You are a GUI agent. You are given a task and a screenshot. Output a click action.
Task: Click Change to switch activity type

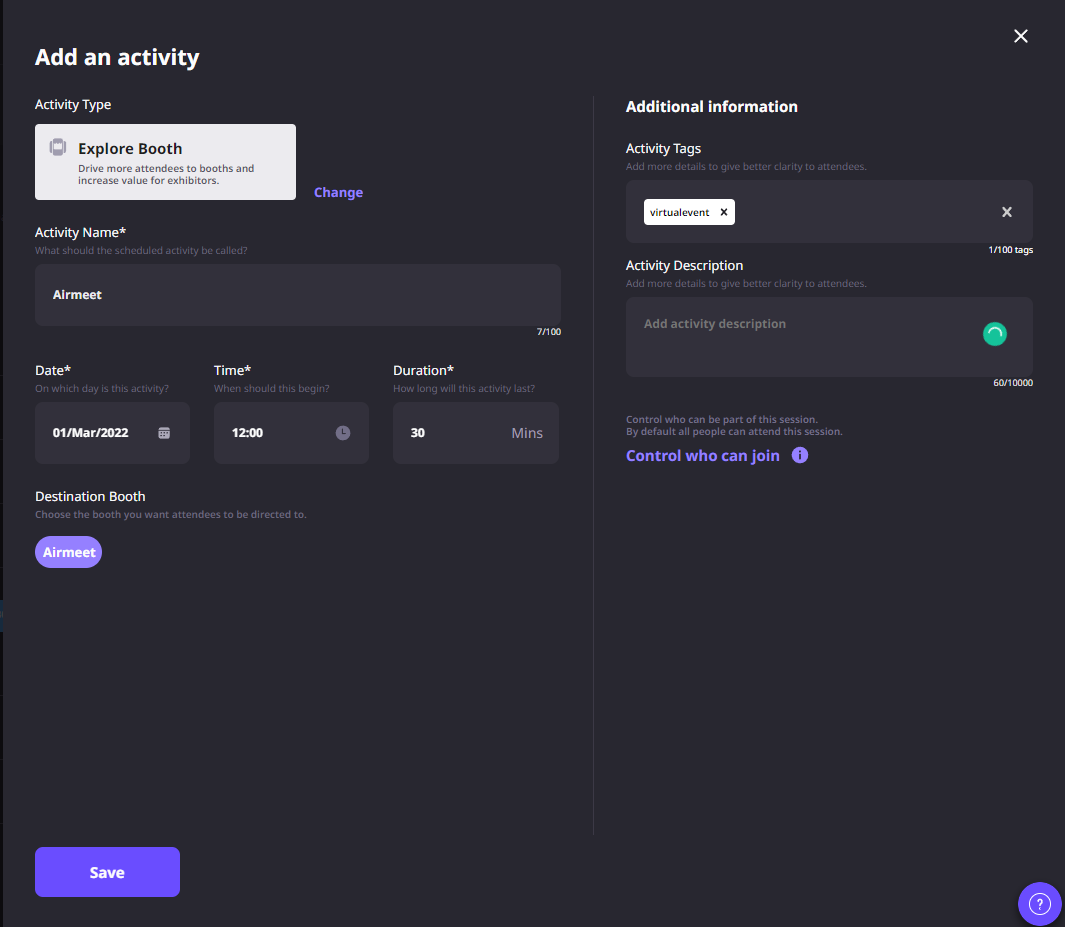338,192
